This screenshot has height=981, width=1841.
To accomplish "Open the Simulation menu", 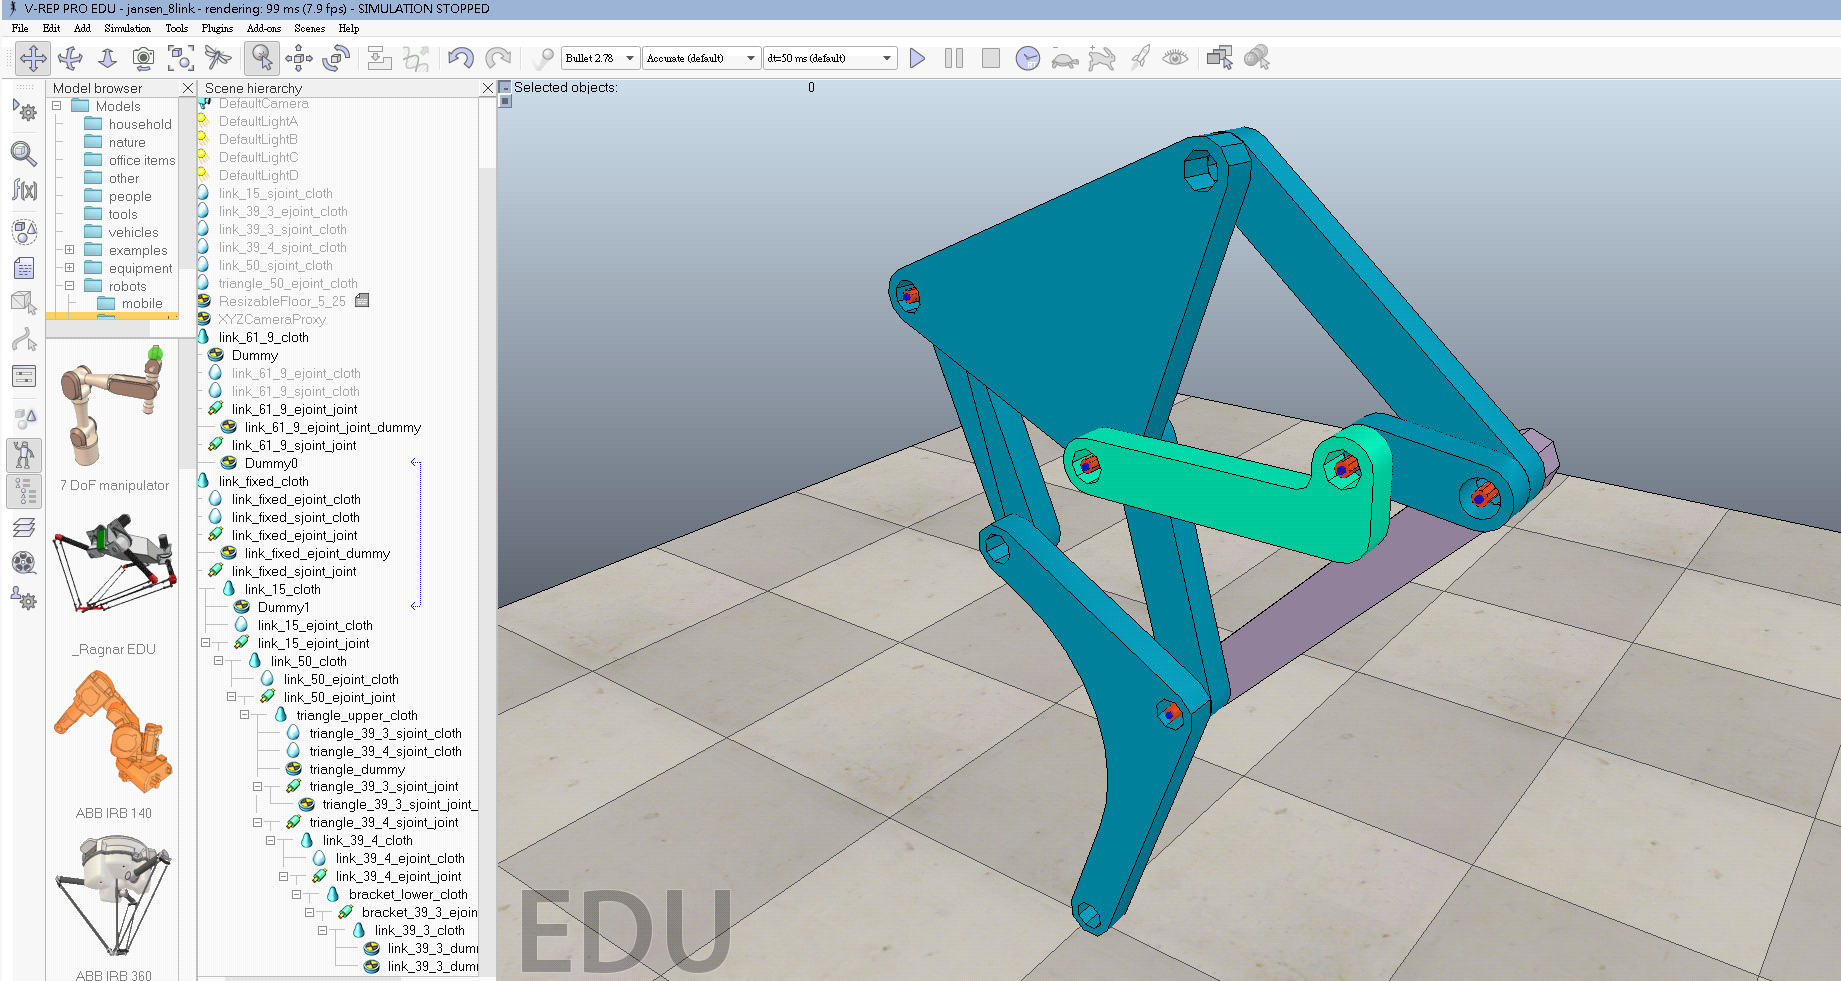I will tap(127, 28).
